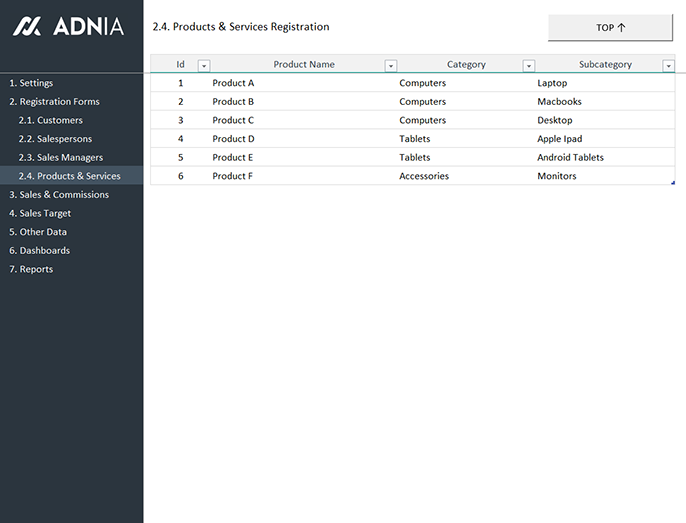The width and height of the screenshot is (686, 523).
Task: Open the Sales Target section
Action: [40, 213]
